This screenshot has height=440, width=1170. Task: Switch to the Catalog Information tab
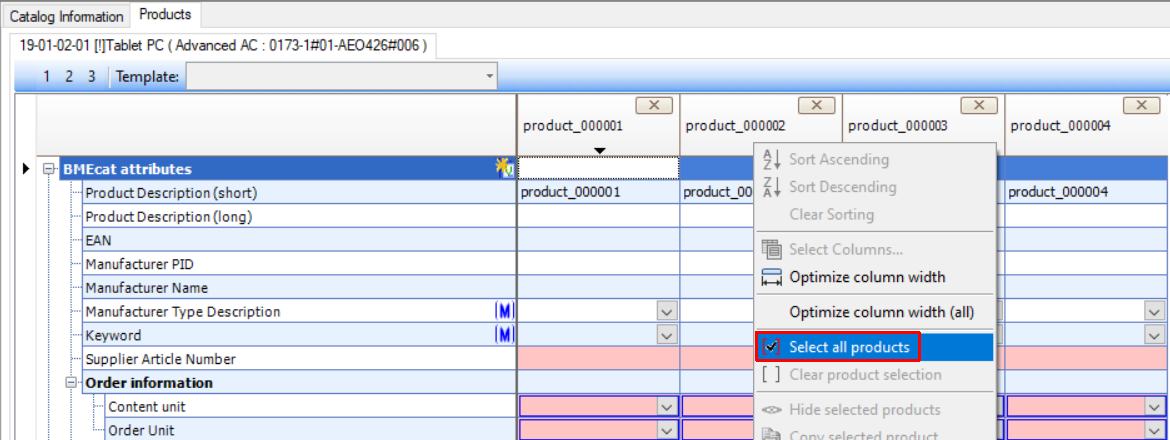[67, 17]
